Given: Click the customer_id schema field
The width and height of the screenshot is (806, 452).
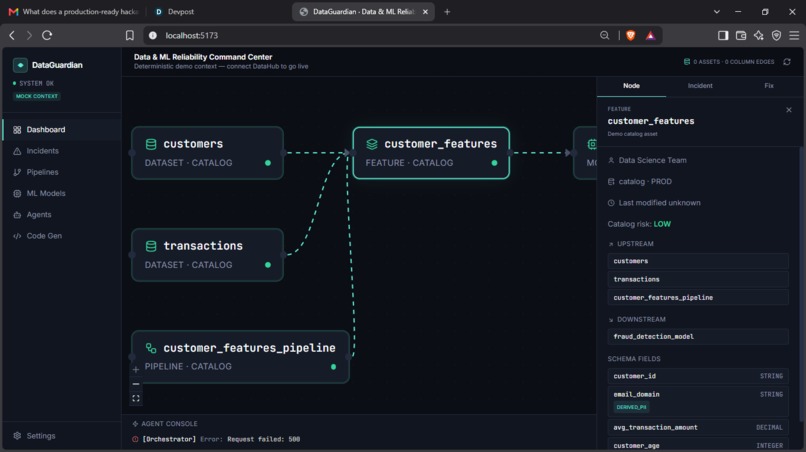Looking at the screenshot, I should 698,376.
